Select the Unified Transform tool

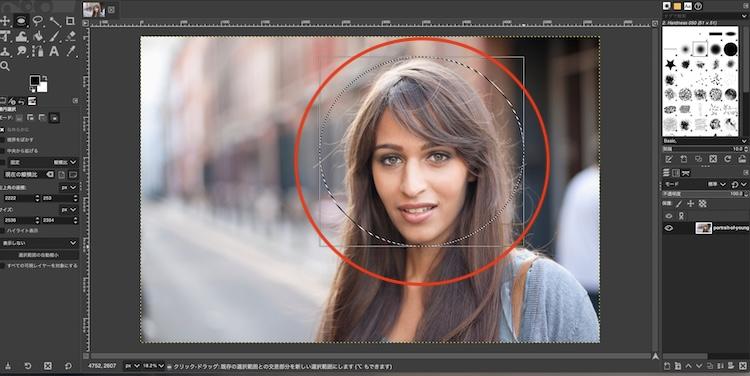[x=5, y=36]
